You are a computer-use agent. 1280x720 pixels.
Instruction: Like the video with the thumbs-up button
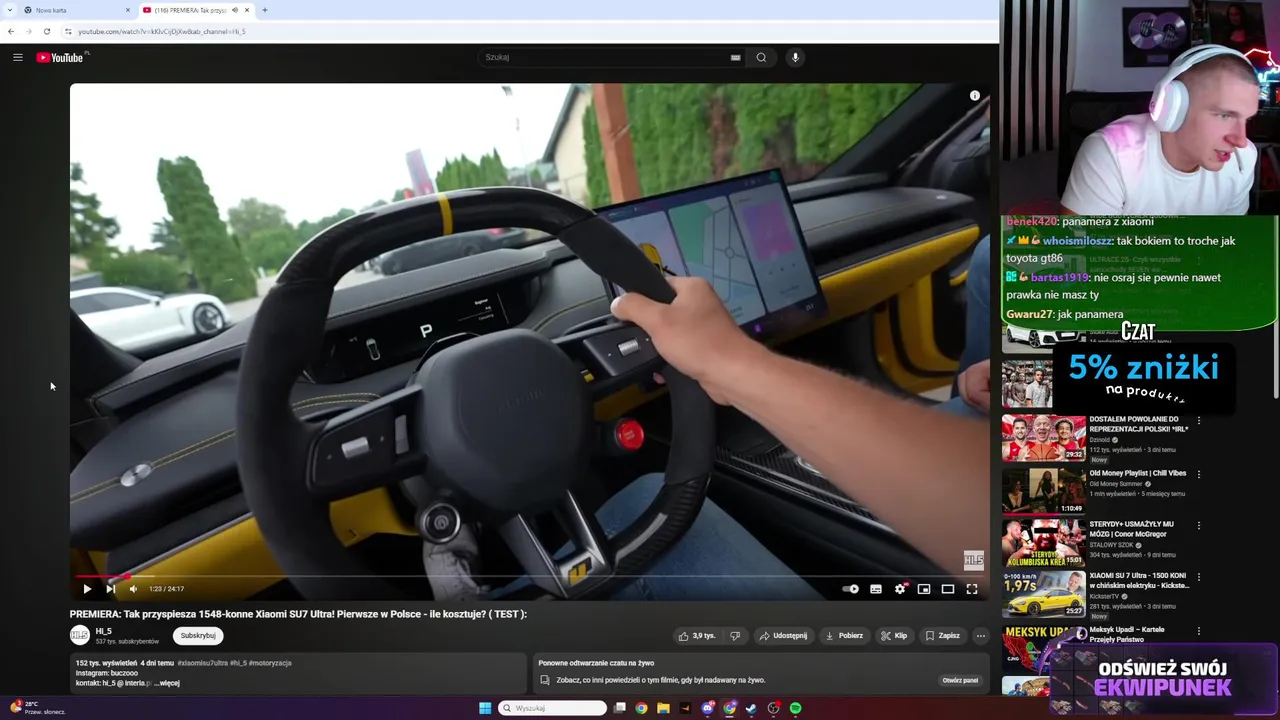697,635
